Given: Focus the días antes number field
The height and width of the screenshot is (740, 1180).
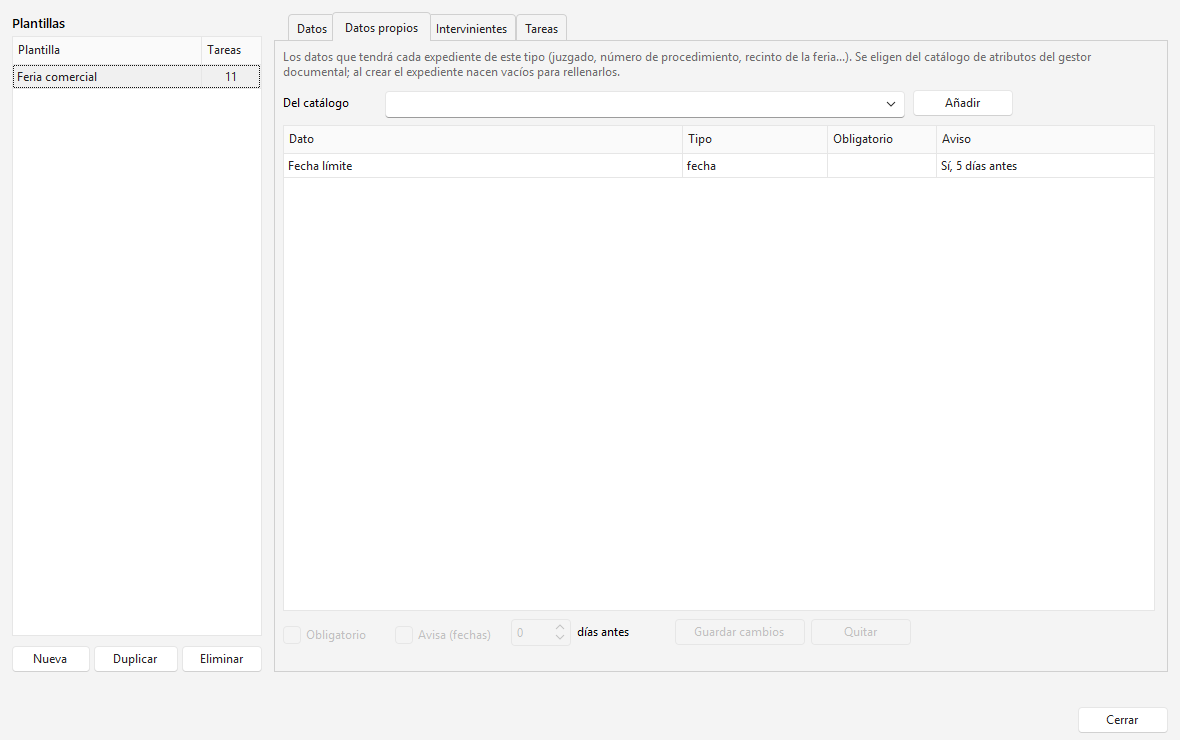Looking at the screenshot, I should coord(532,632).
